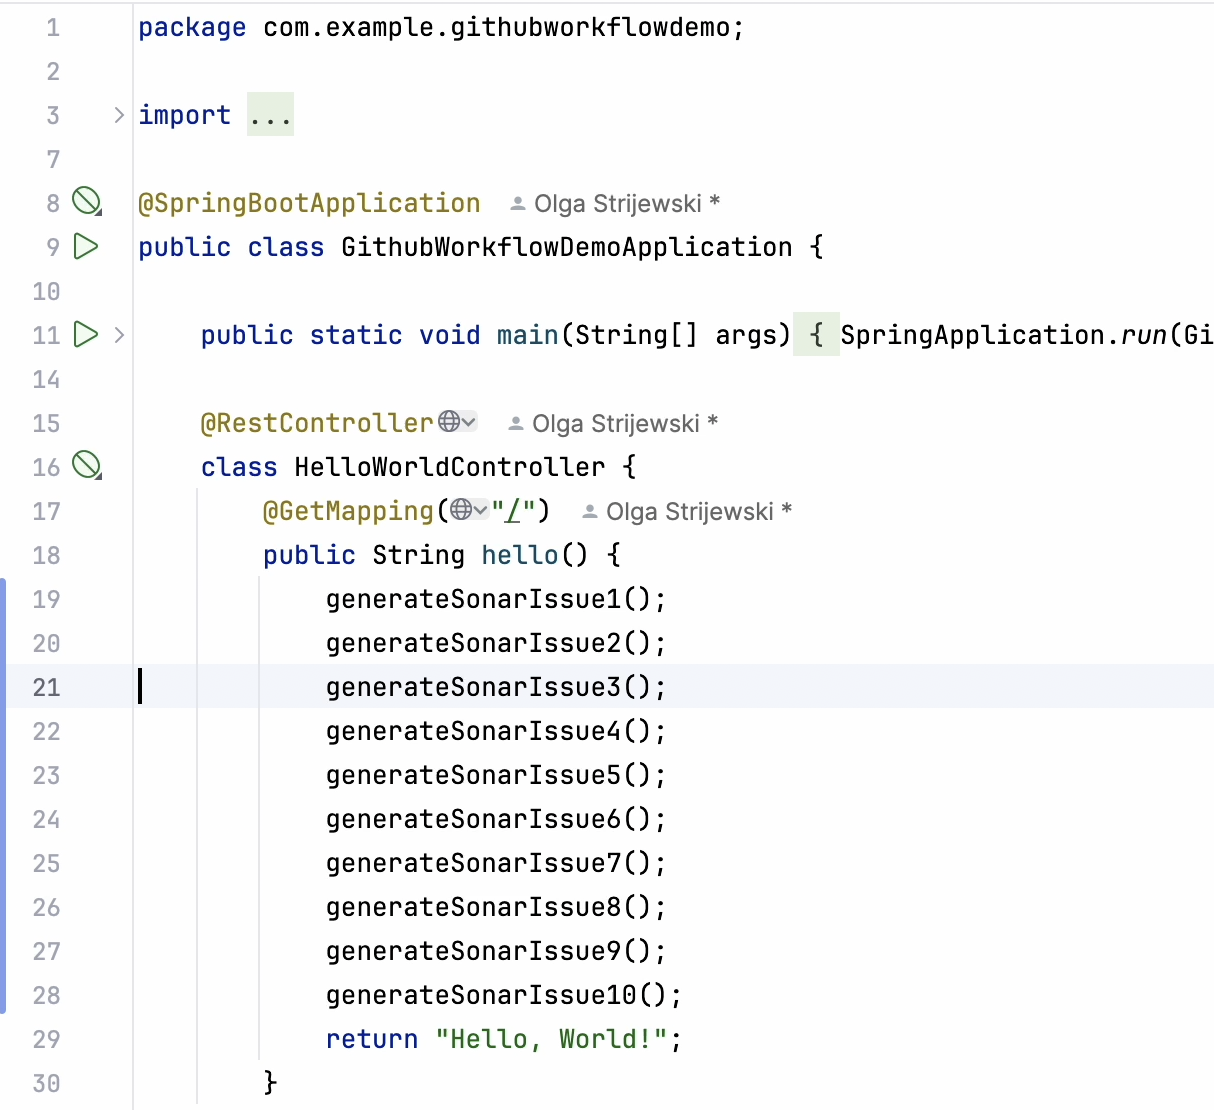Open the dropdown arrow inside @GetMapping

(481, 510)
